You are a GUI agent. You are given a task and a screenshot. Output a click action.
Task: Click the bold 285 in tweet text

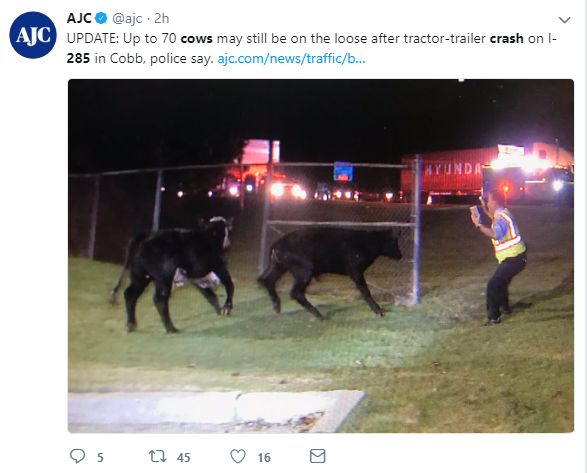tap(78, 58)
